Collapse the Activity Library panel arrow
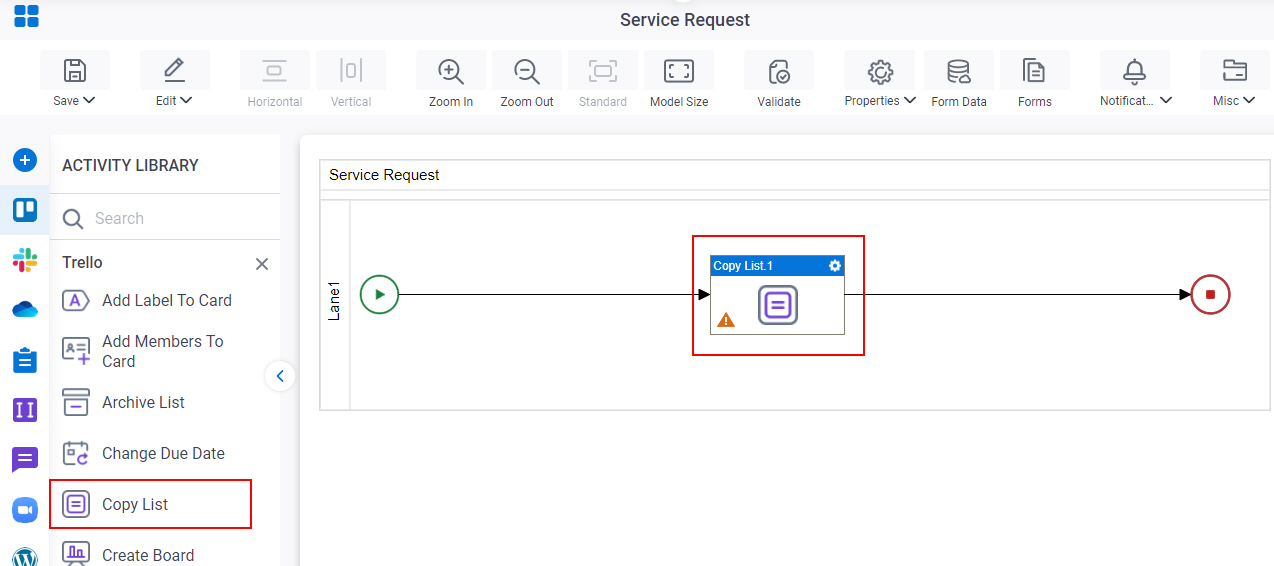Viewport: 1274px width, 566px height. click(280, 376)
